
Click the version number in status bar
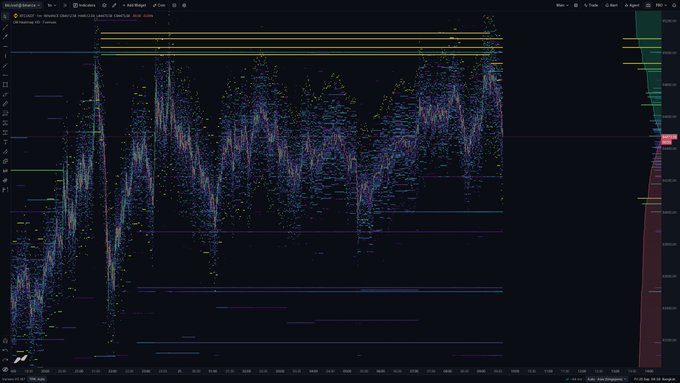pyautogui.click(x=13, y=379)
